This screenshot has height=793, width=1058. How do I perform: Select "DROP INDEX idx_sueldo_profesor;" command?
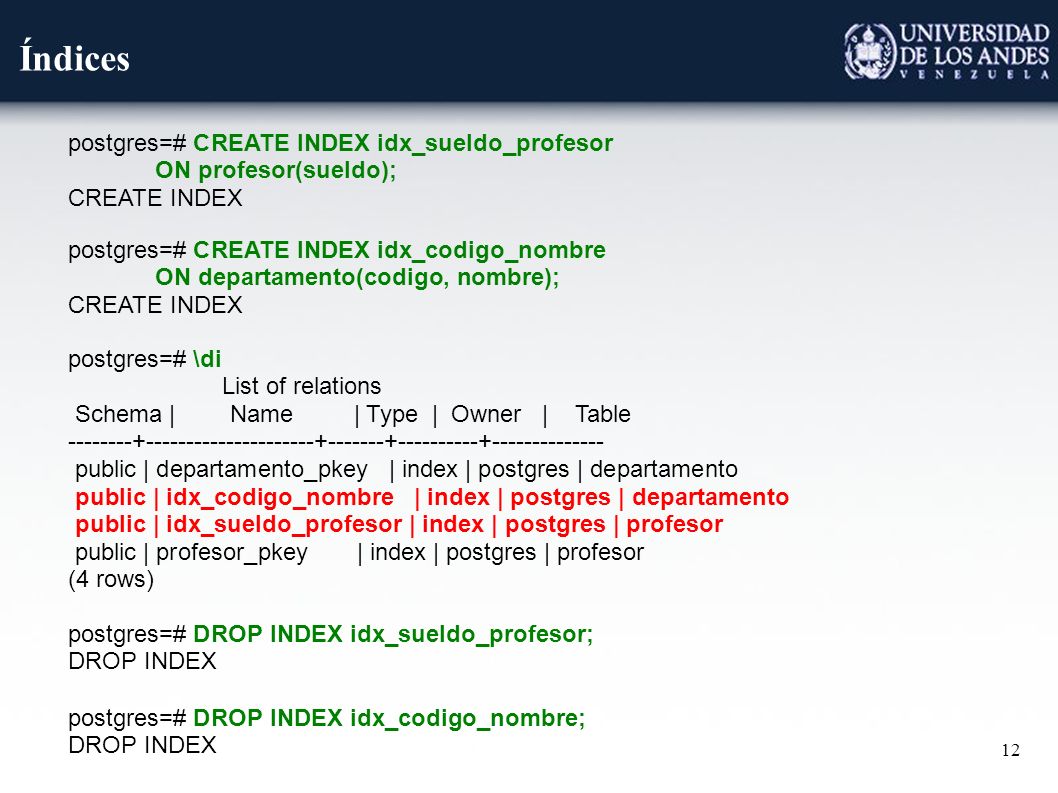393,634
